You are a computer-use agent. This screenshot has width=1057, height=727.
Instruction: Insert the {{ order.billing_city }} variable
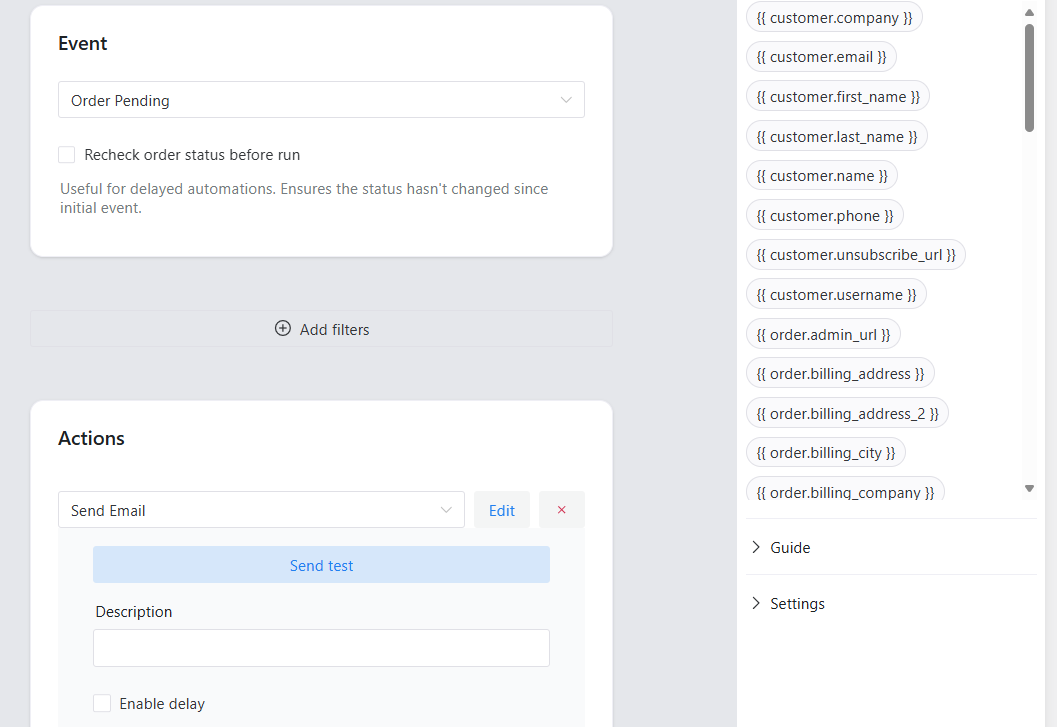(825, 453)
